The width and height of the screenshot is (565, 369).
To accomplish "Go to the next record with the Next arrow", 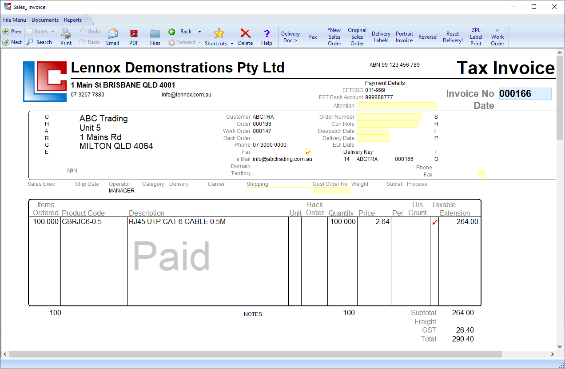I will (x=6, y=42).
